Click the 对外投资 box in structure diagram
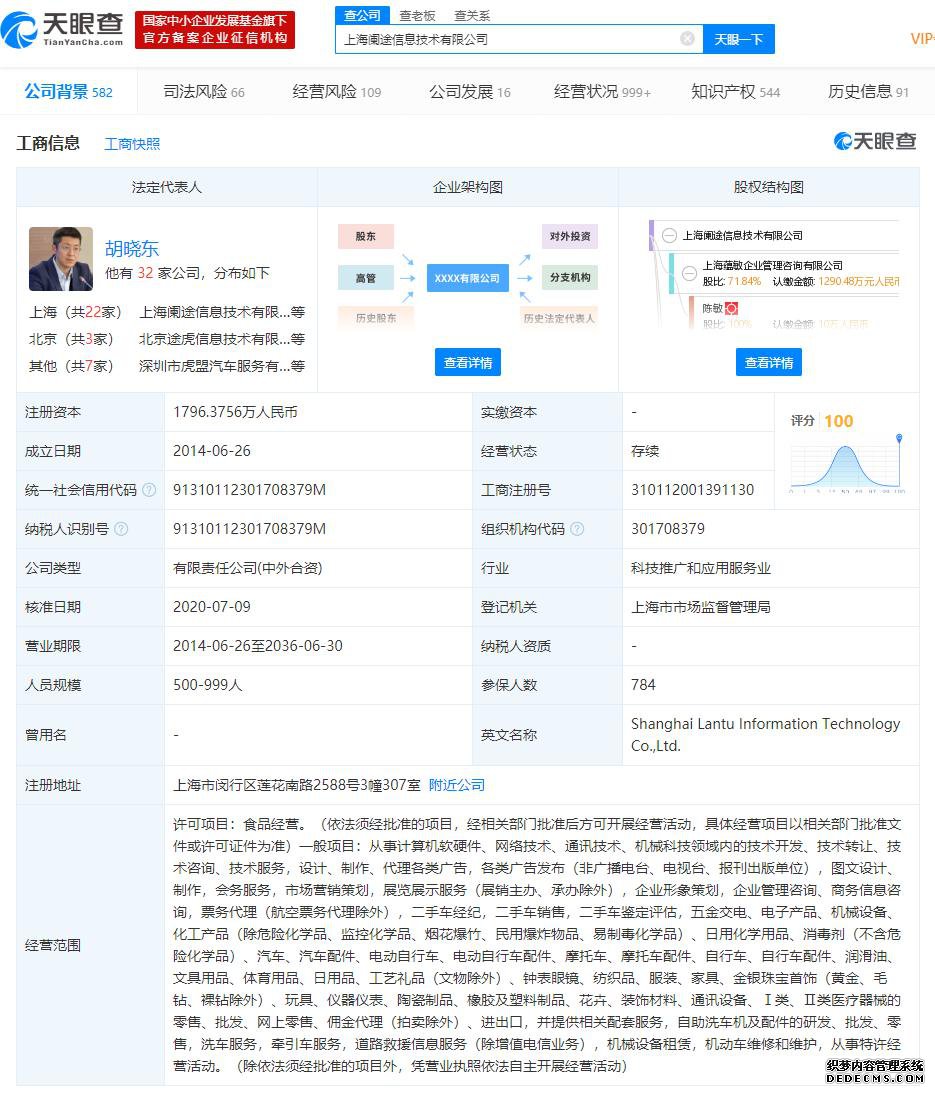Image resolution: width=935 pixels, height=1093 pixels. [570, 236]
